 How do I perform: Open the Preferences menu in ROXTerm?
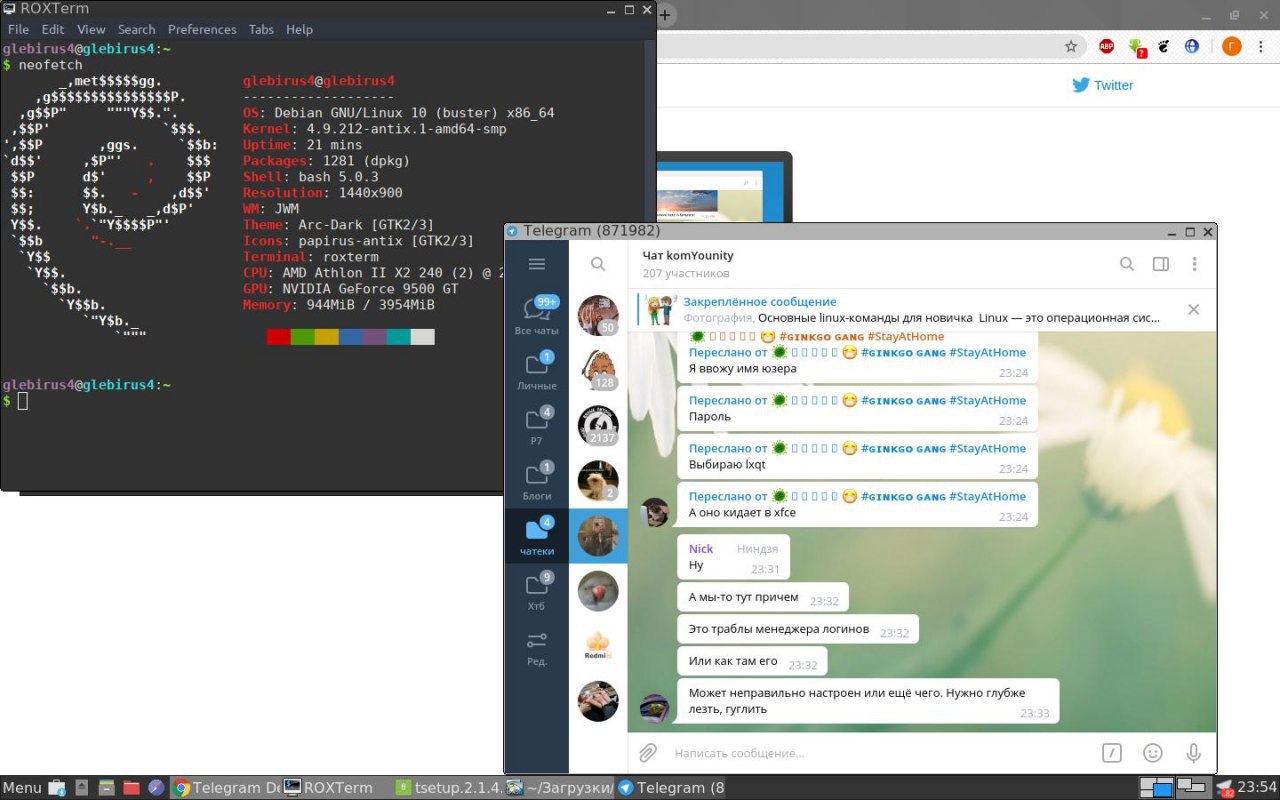(x=202, y=29)
